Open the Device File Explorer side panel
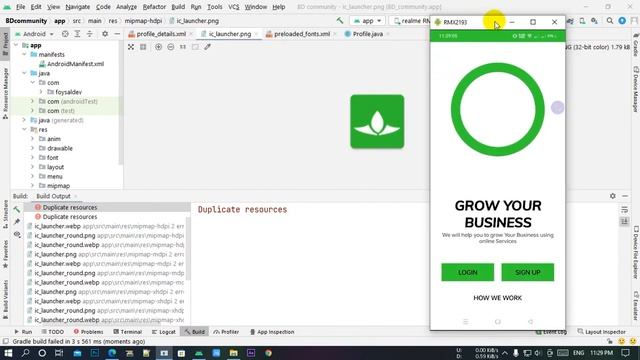 (636, 252)
